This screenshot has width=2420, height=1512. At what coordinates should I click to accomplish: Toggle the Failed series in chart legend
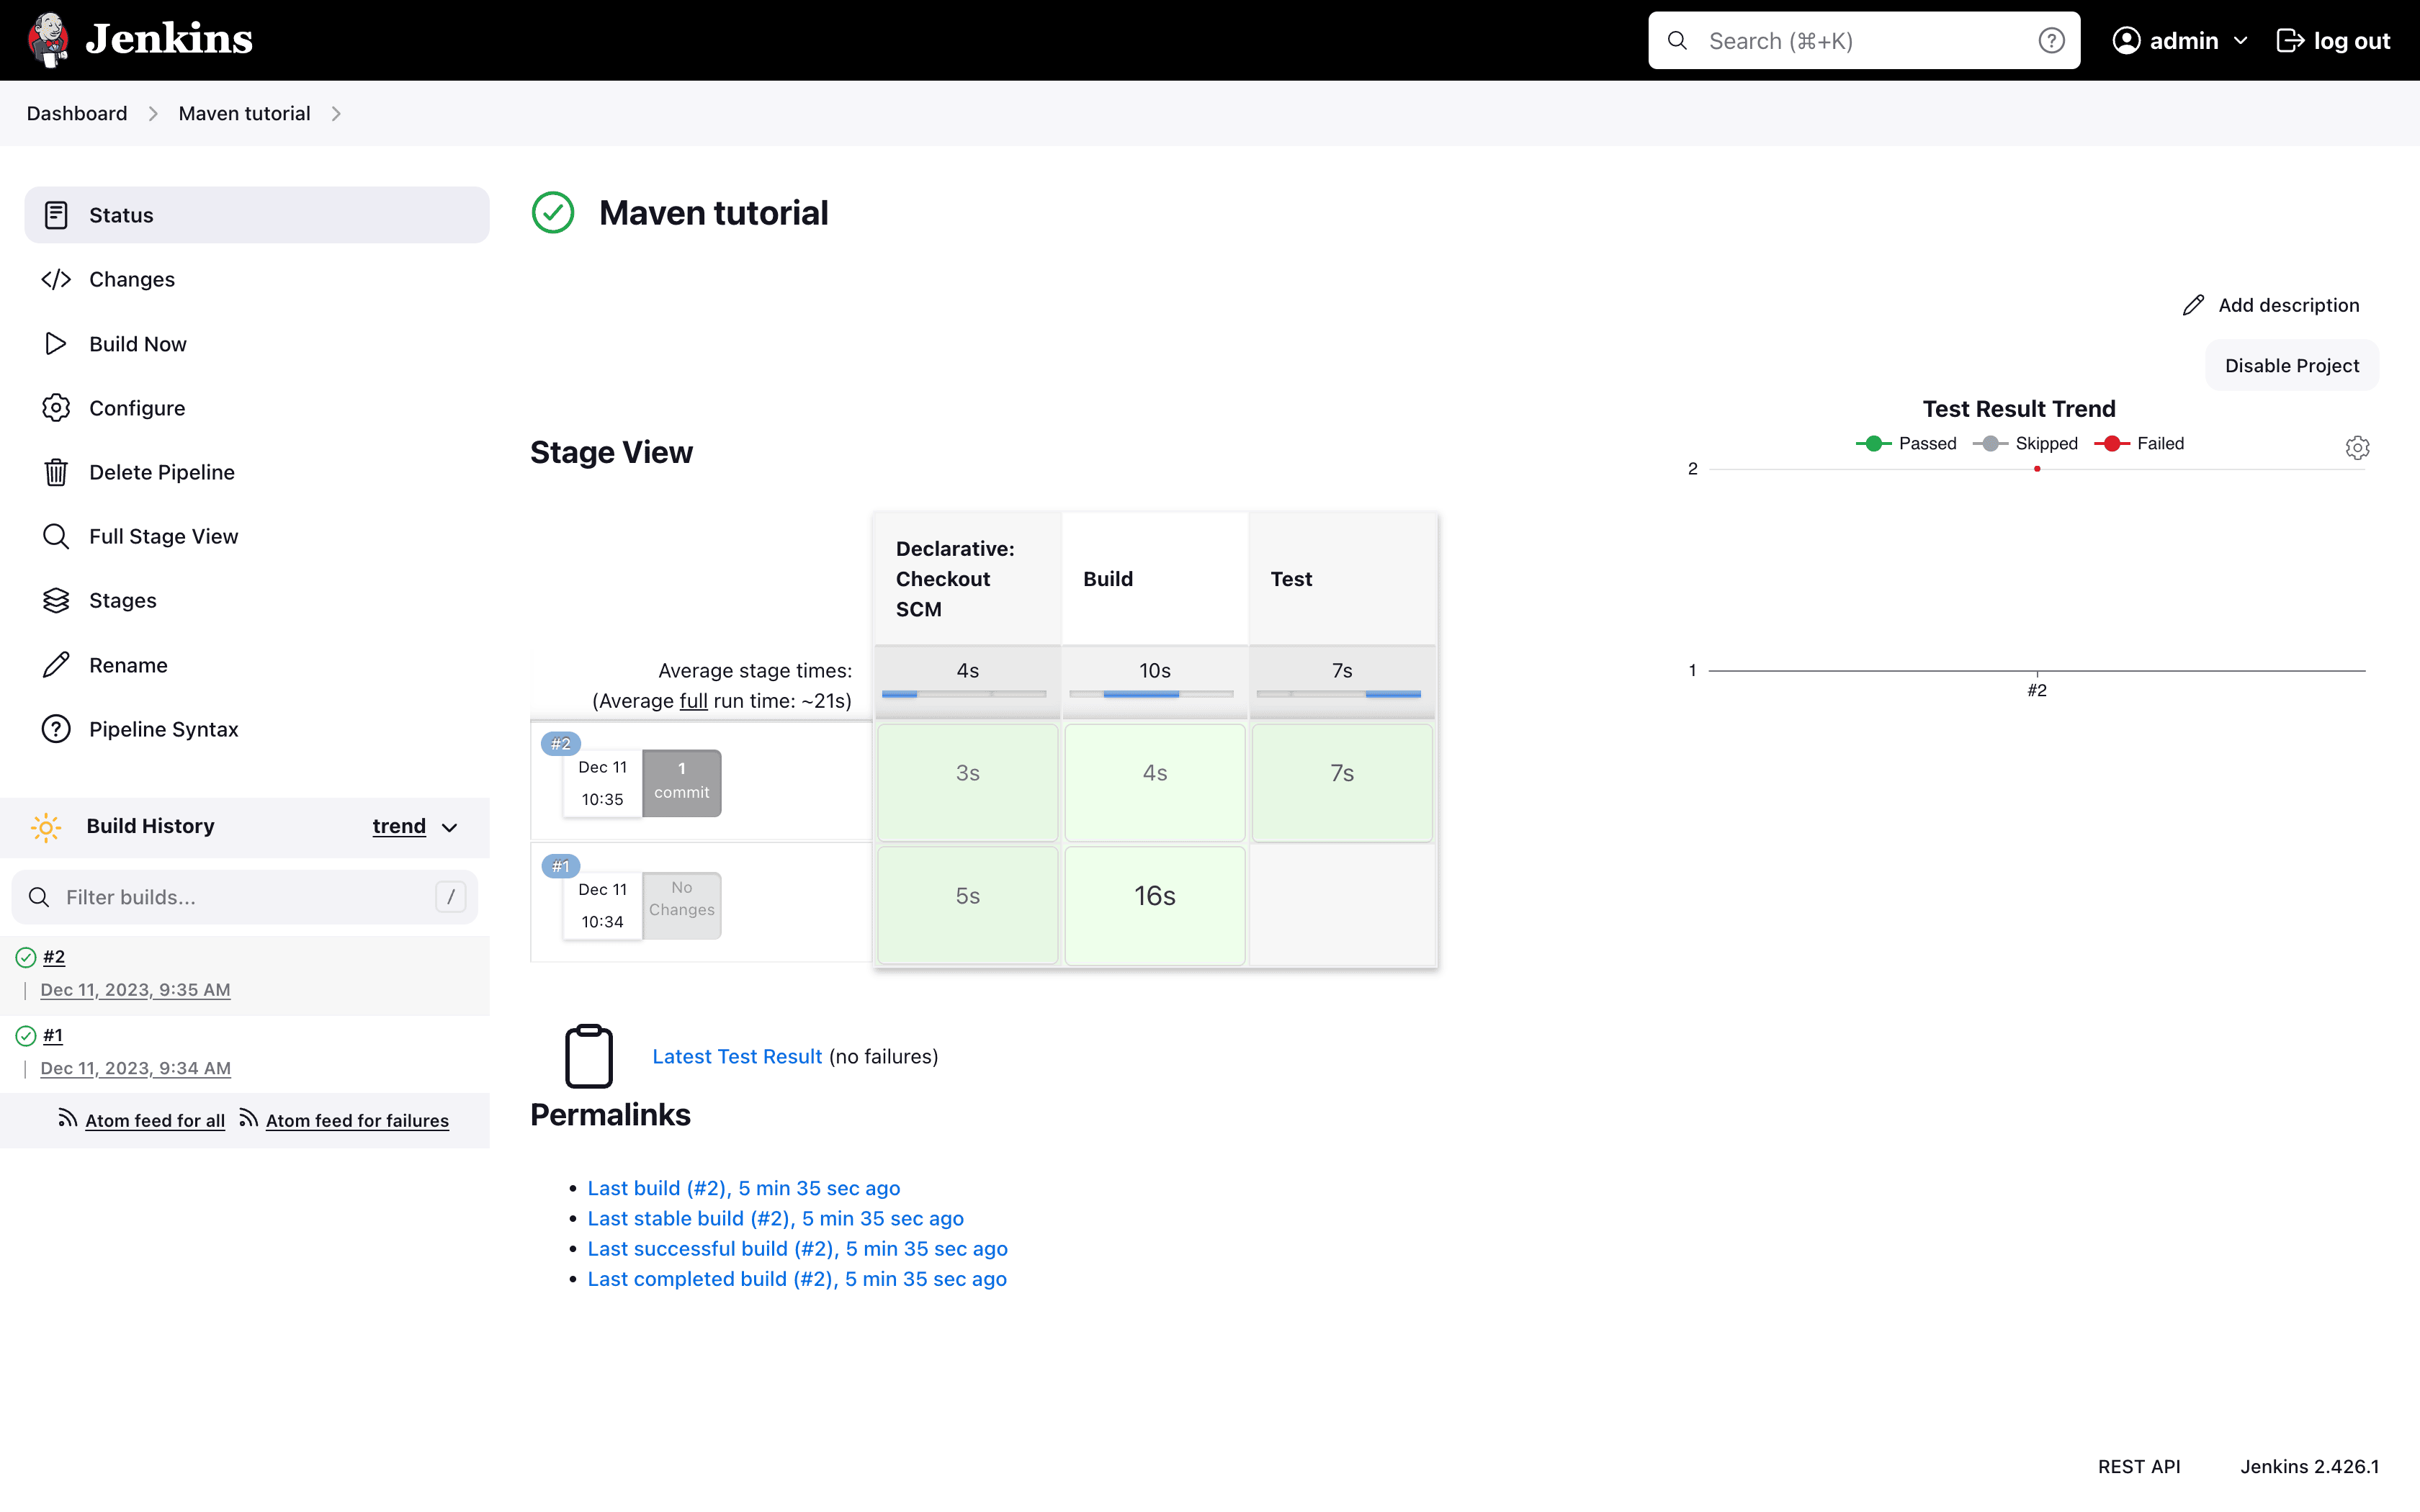2139,443
